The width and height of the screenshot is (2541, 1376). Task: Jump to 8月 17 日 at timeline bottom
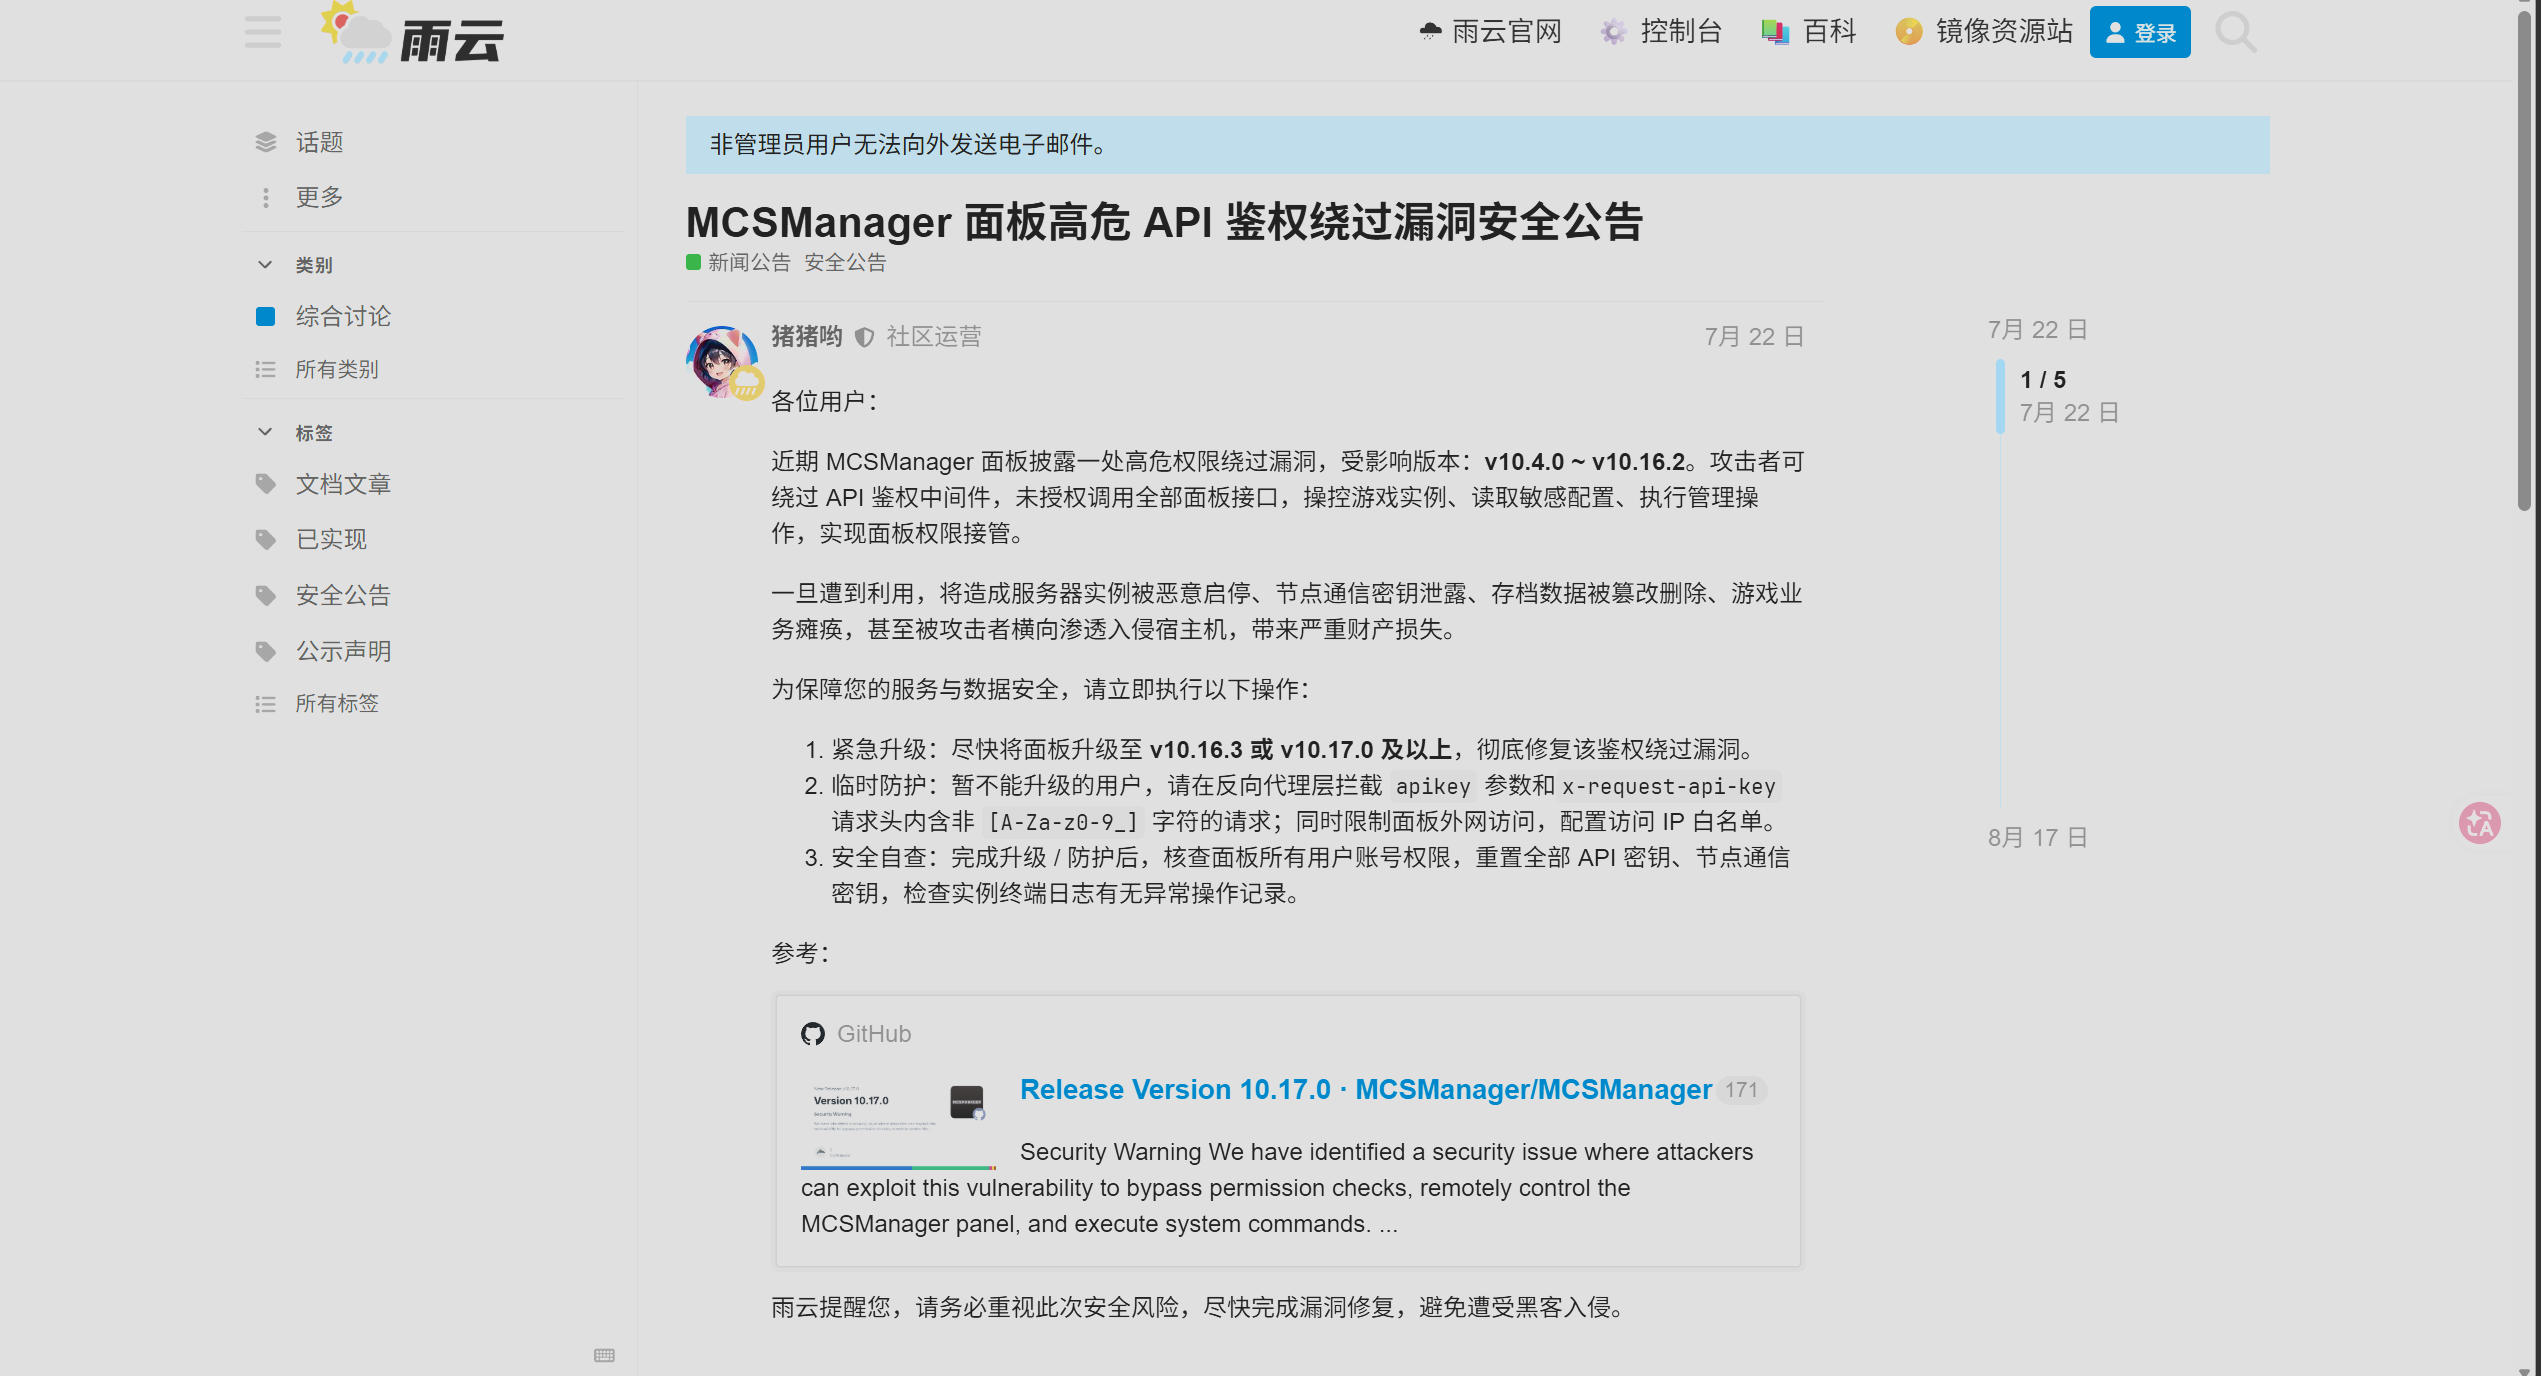click(x=2037, y=838)
